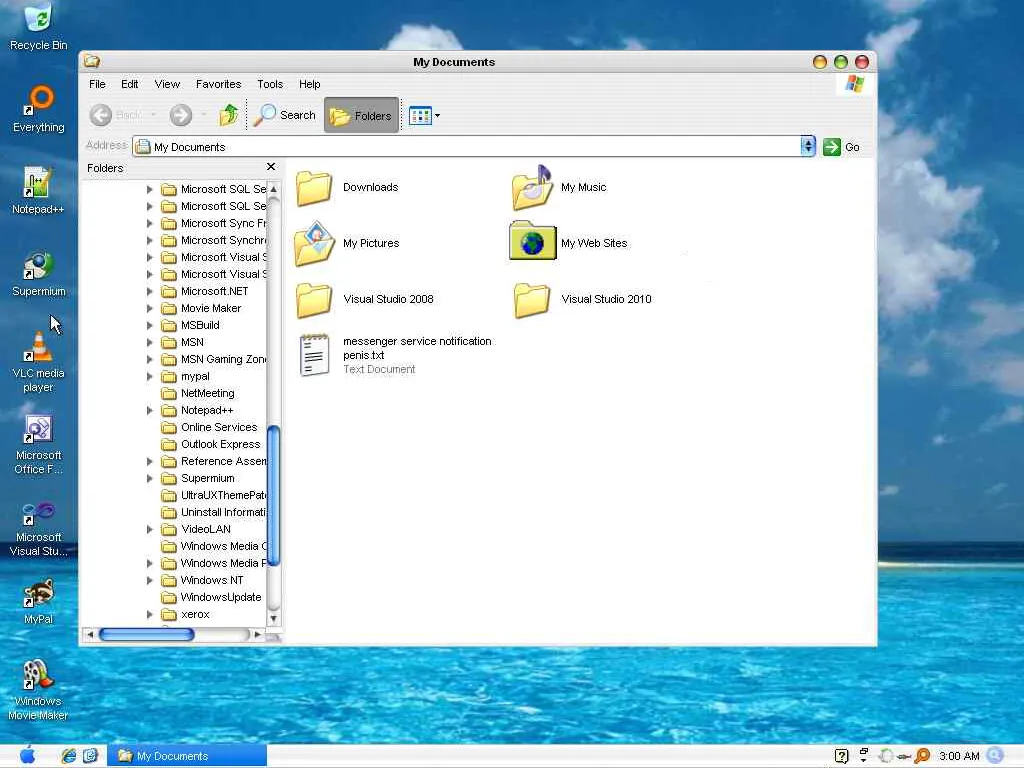
Task: Select the My Pictures folder
Action: pos(347,243)
